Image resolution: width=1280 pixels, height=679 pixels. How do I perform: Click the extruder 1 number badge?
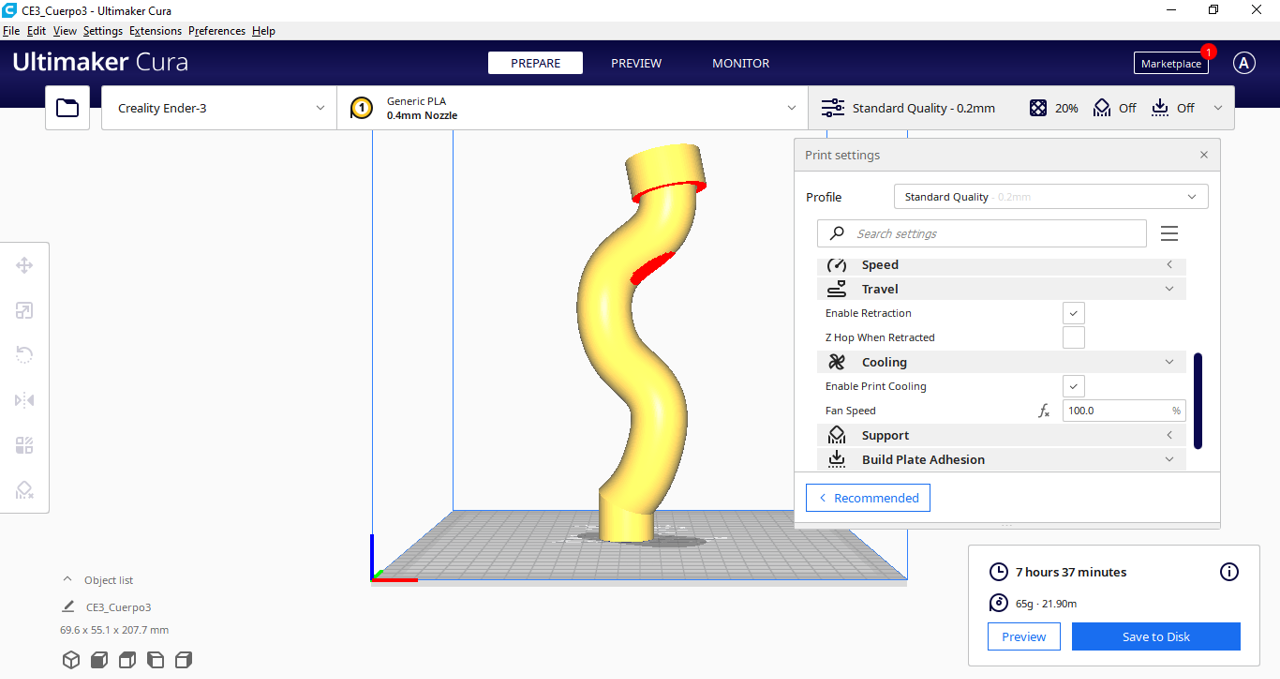coord(361,108)
